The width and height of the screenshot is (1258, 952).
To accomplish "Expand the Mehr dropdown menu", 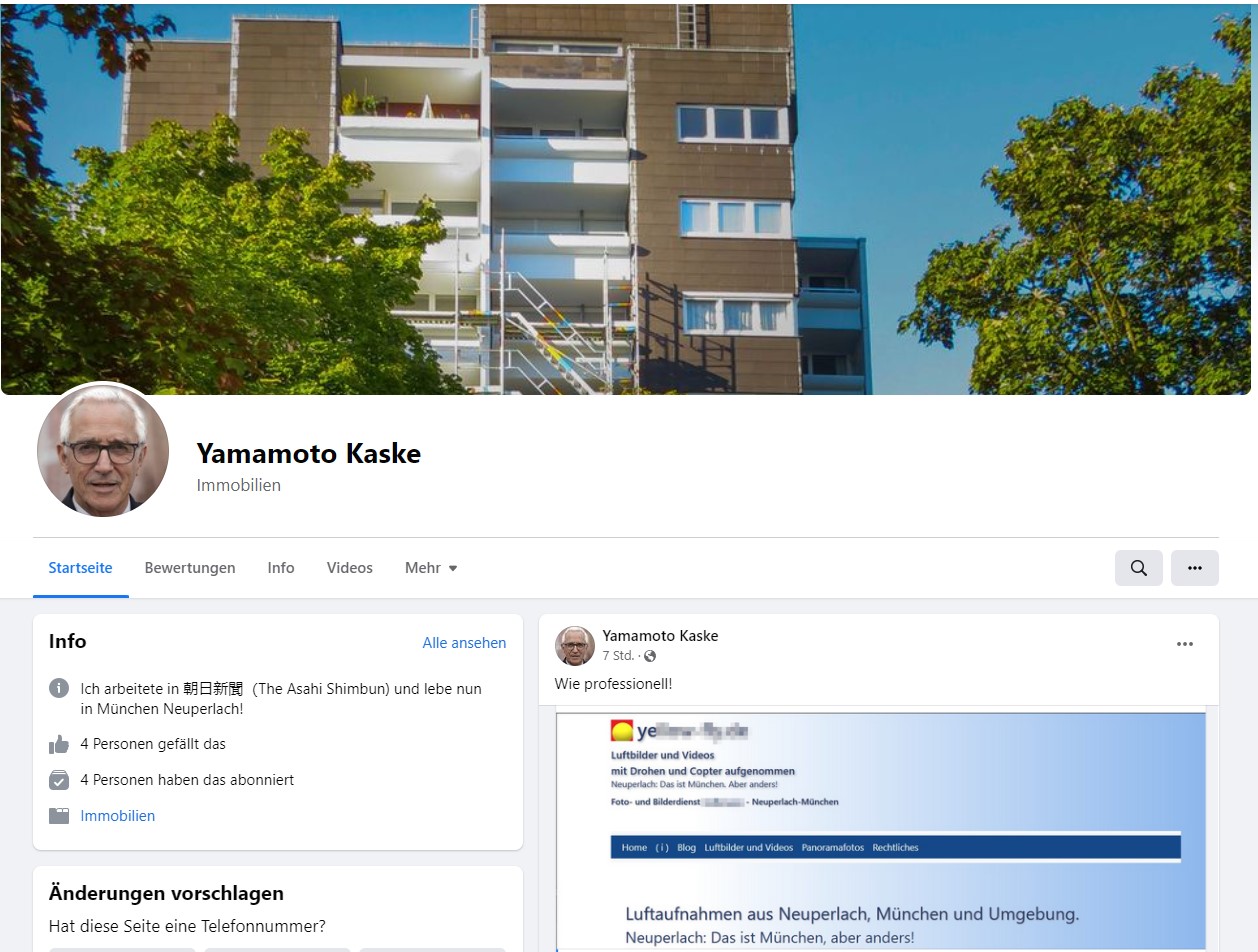I will (431, 568).
